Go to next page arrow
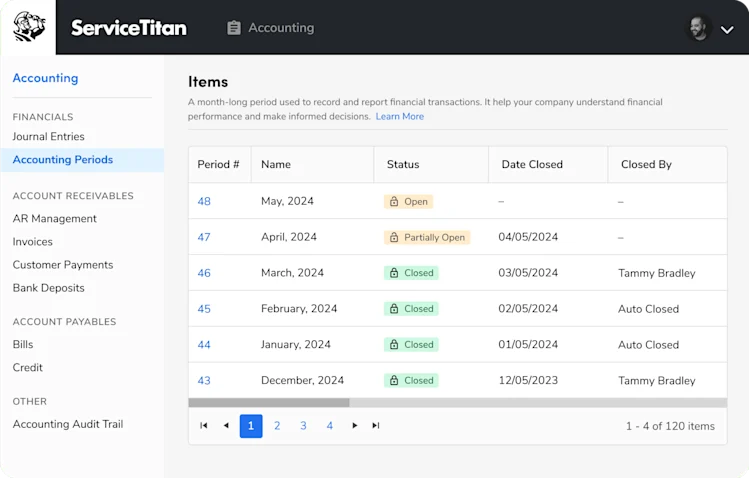The image size is (749, 478). pyautogui.click(x=354, y=425)
